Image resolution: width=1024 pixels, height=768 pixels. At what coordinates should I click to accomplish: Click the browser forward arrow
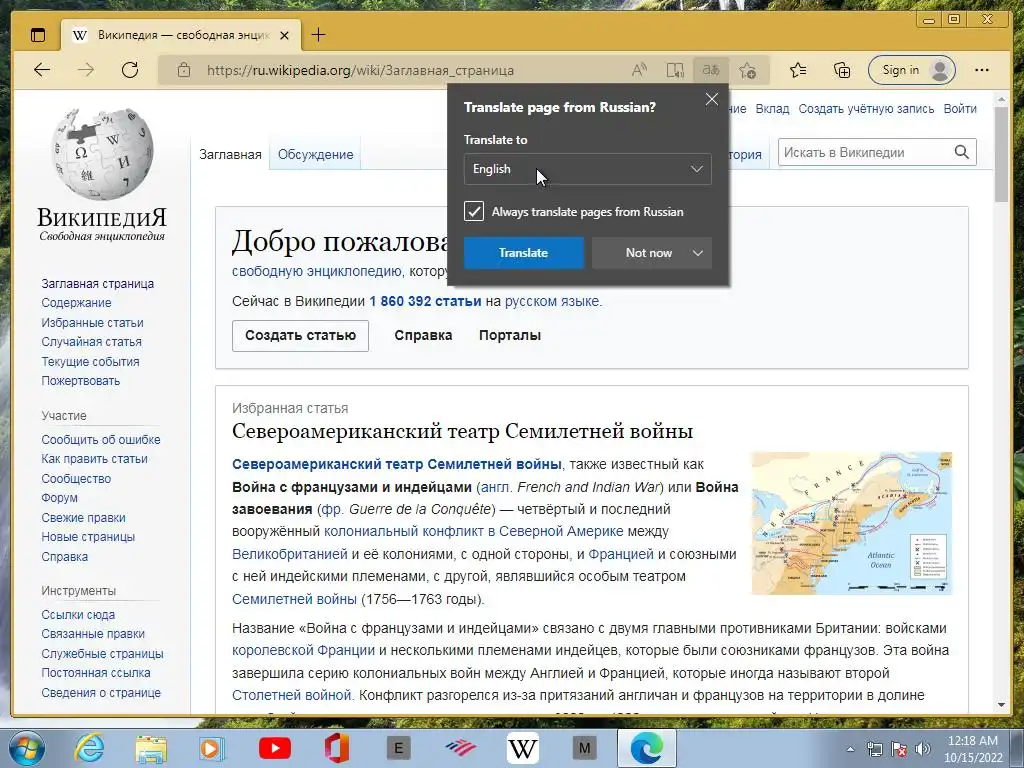86,70
